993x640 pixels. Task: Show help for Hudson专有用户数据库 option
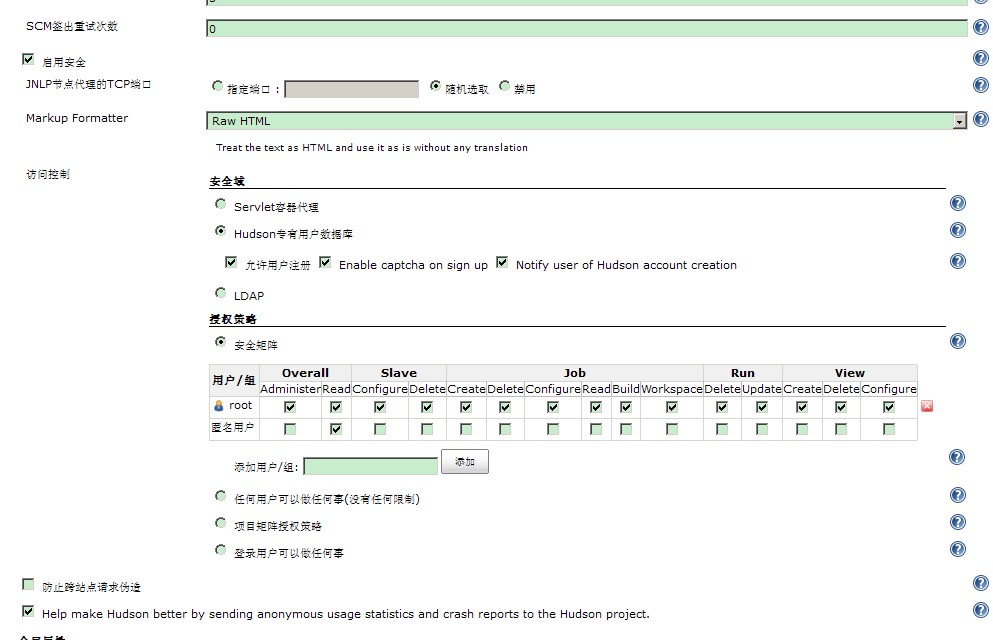tap(958, 230)
